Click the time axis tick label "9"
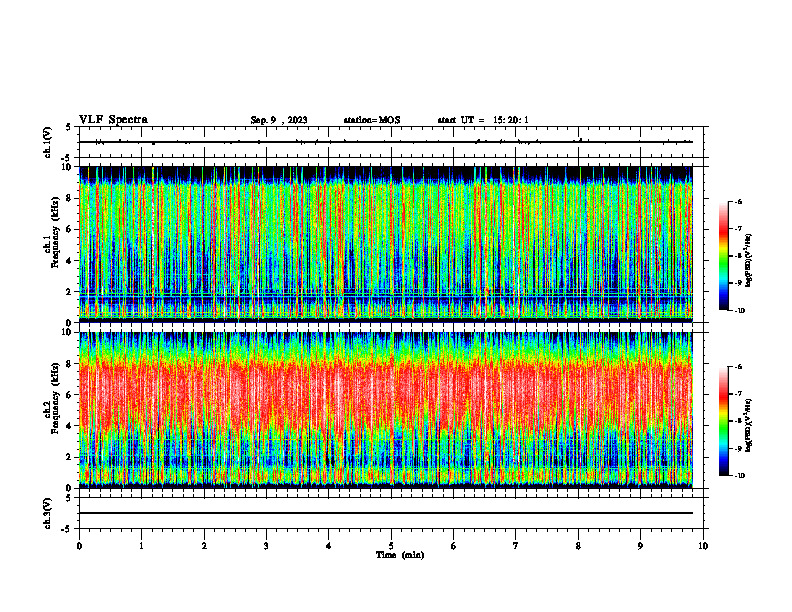The image size is (792, 612). [x=640, y=546]
